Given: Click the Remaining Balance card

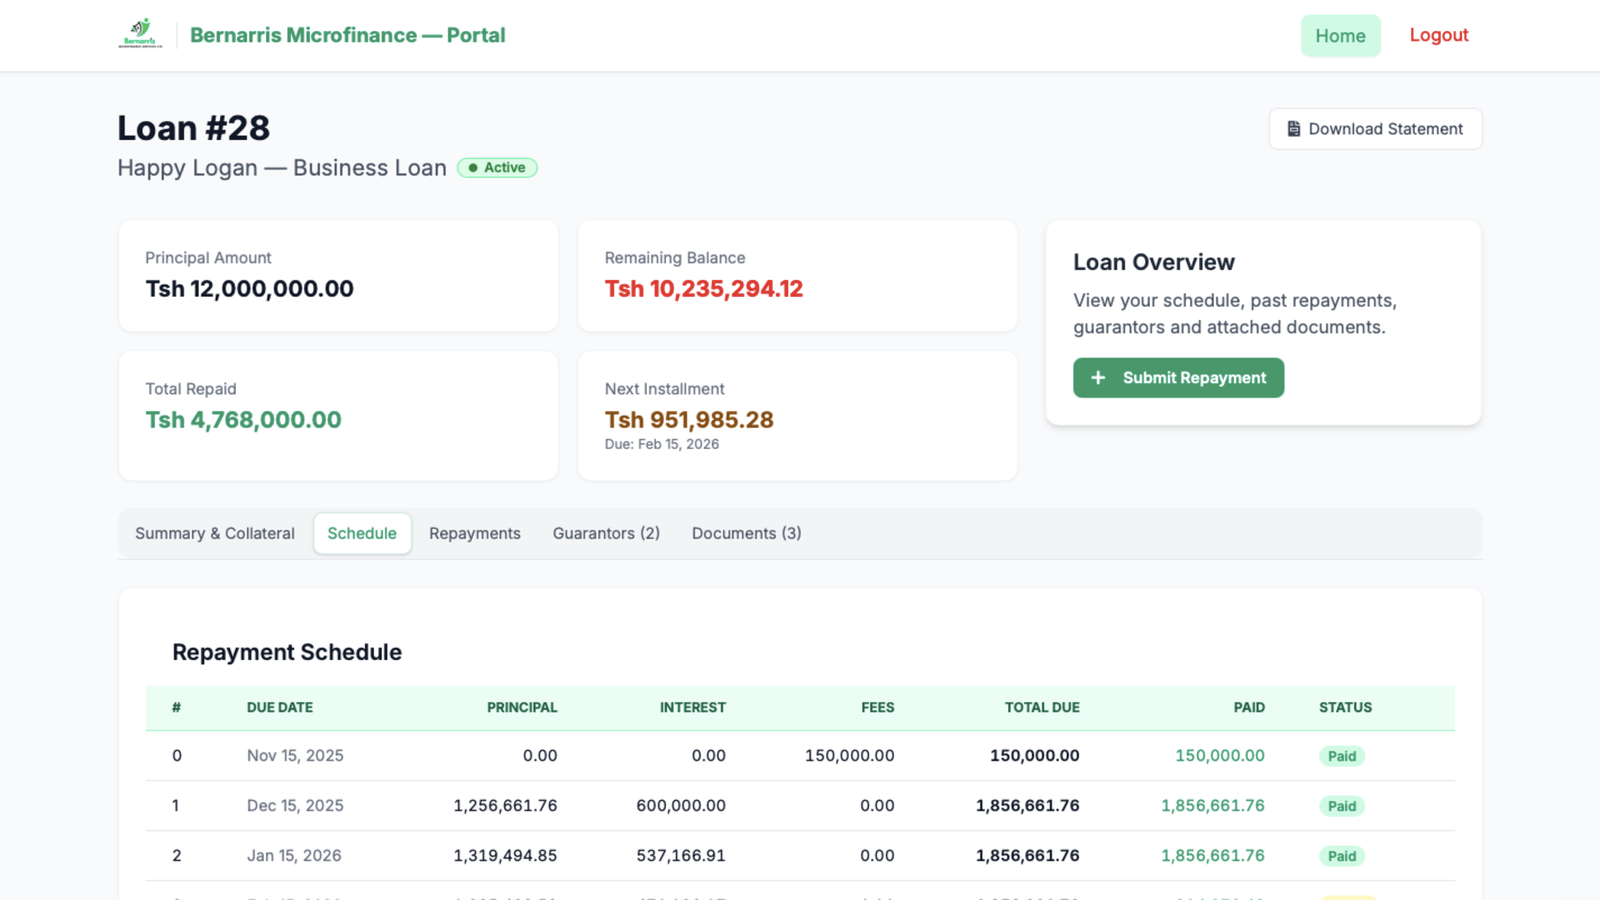Looking at the screenshot, I should (797, 276).
